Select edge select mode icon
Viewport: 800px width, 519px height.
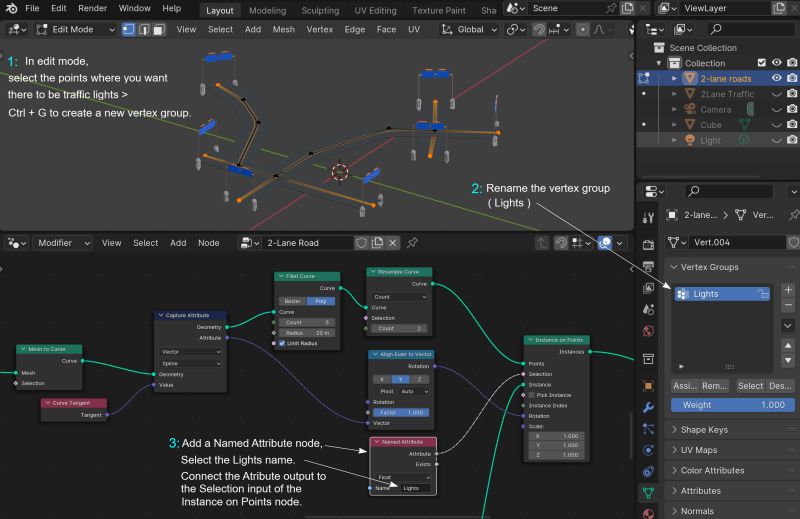point(144,30)
